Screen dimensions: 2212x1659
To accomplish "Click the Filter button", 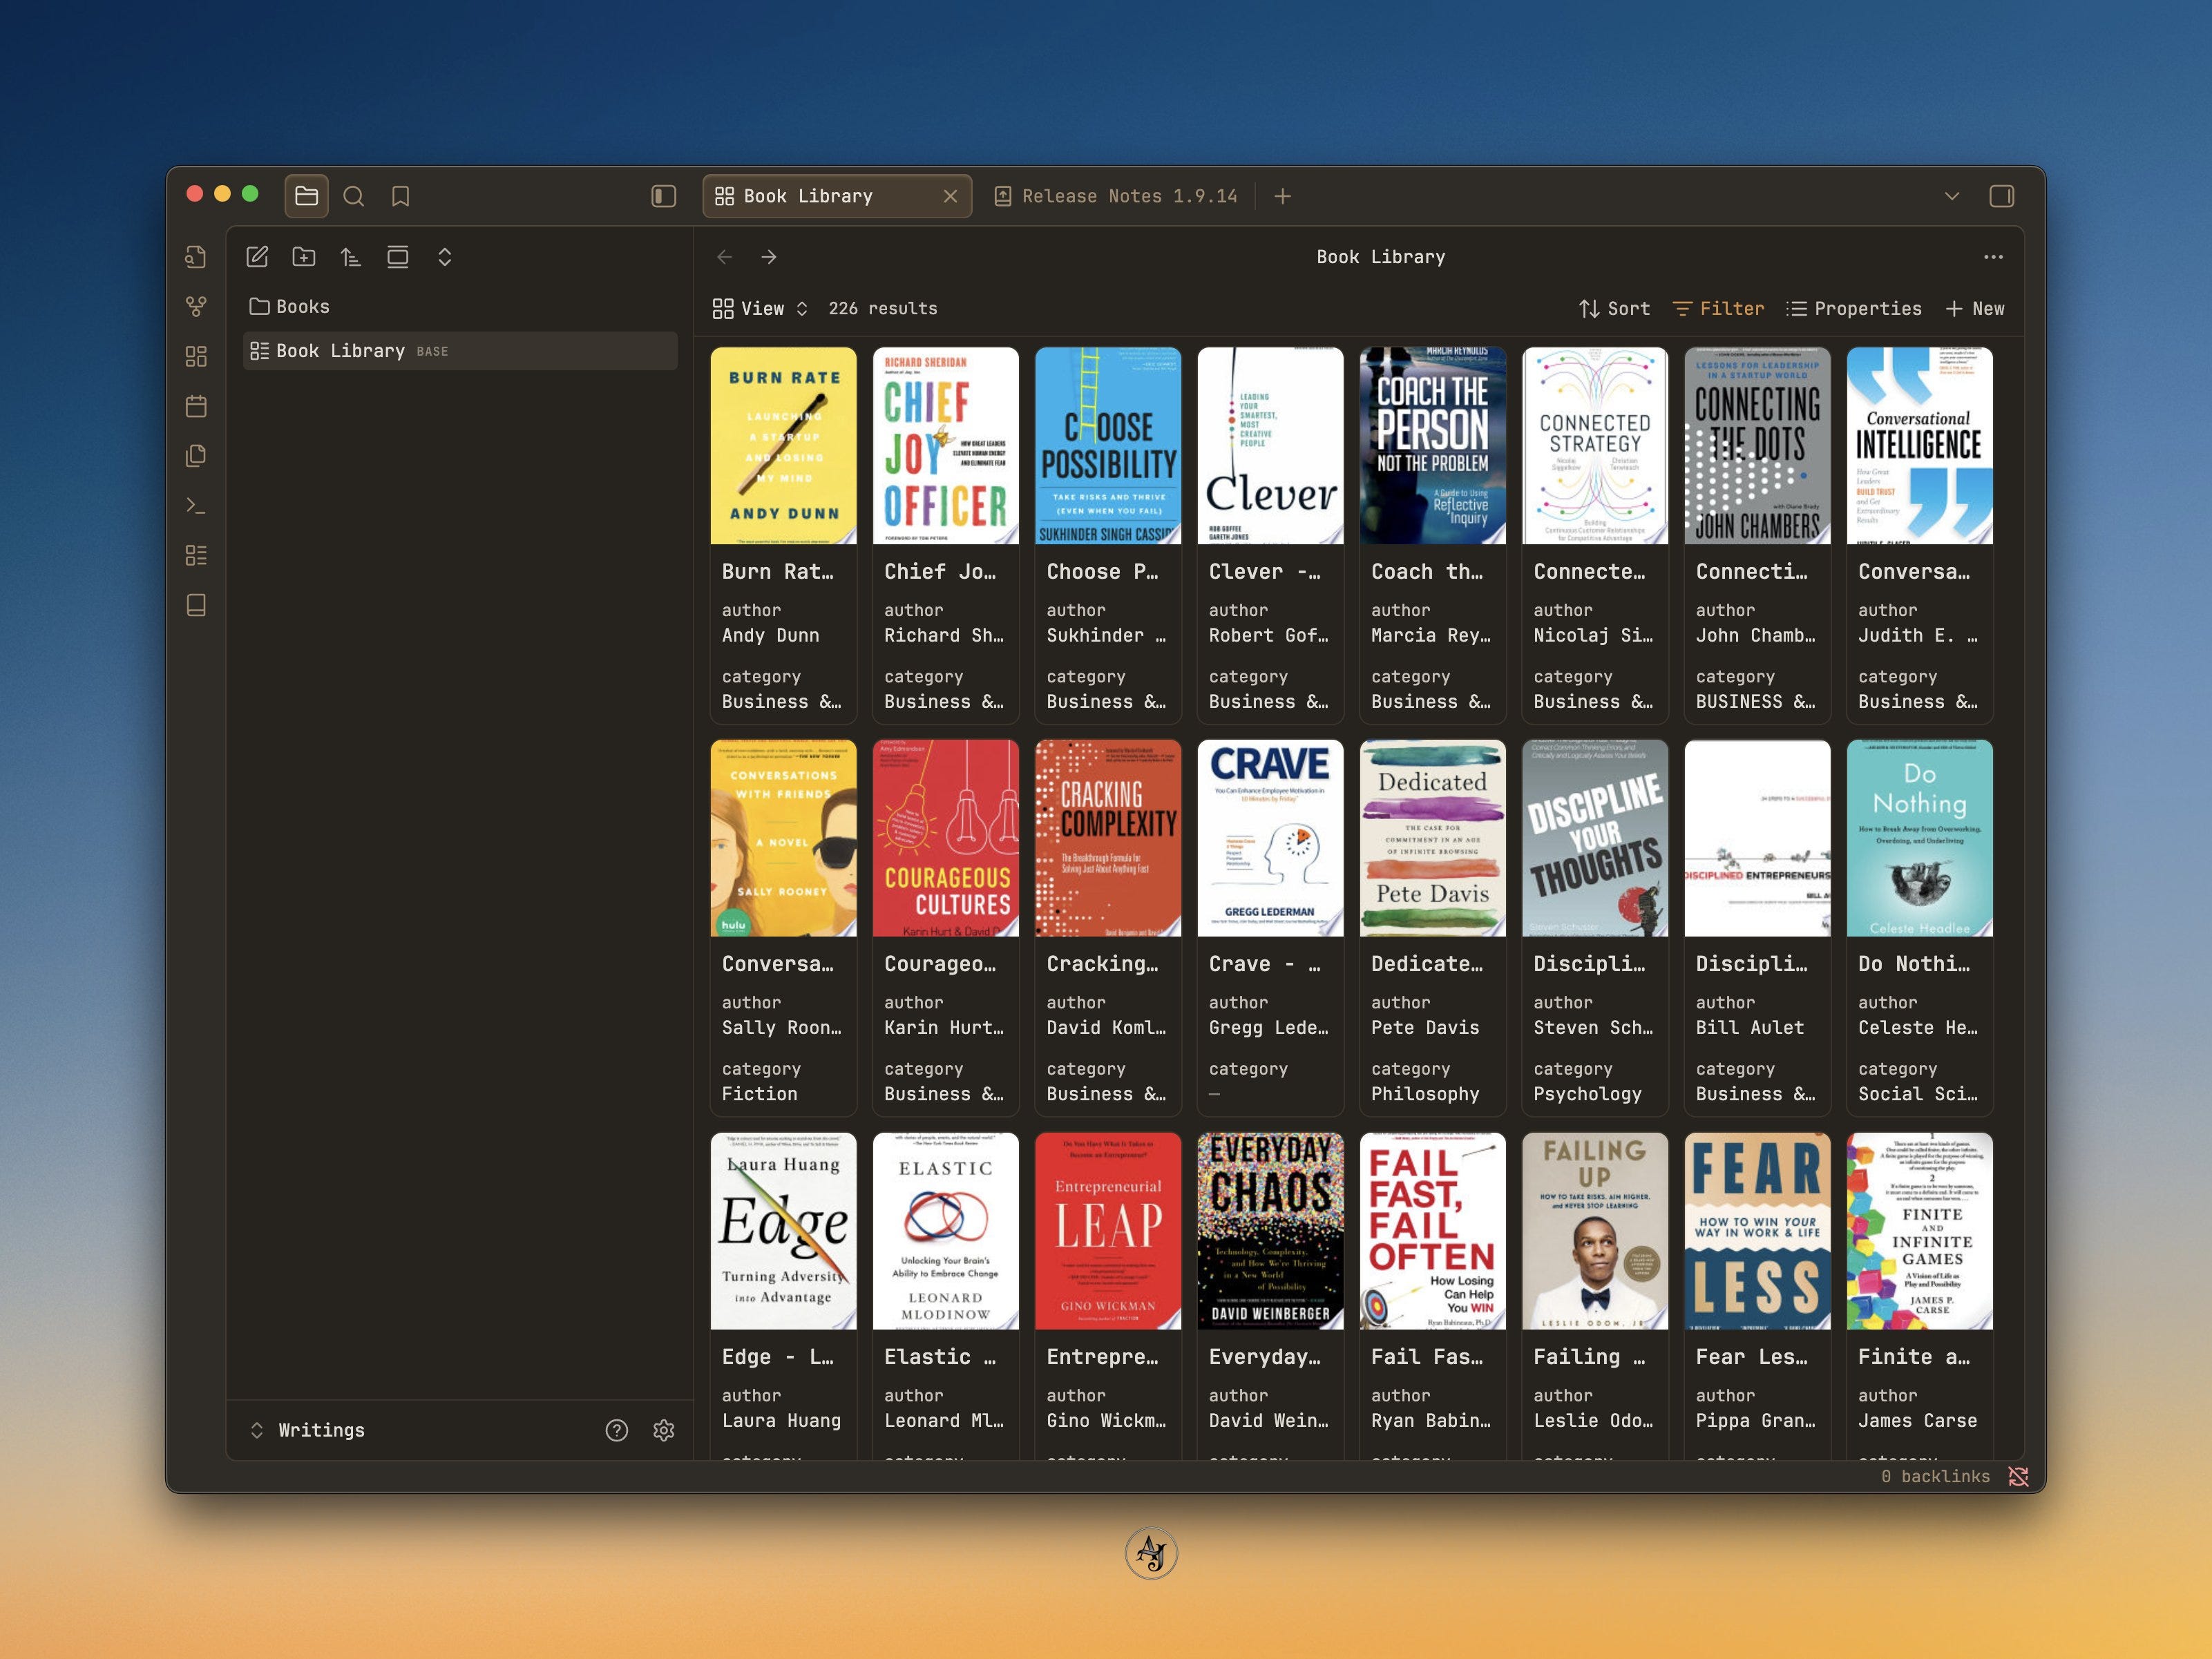I will click(x=1718, y=309).
